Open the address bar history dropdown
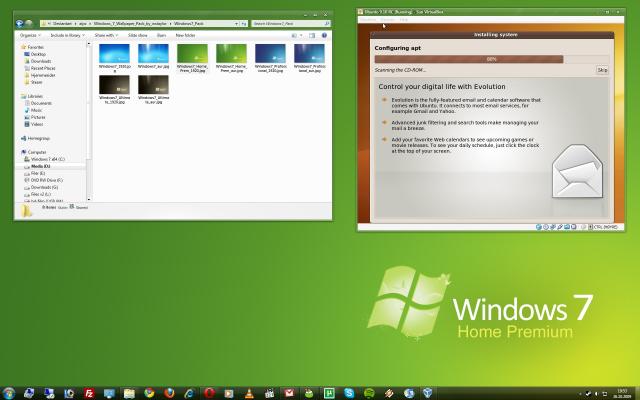This screenshot has width=640, height=400. pos(236,24)
